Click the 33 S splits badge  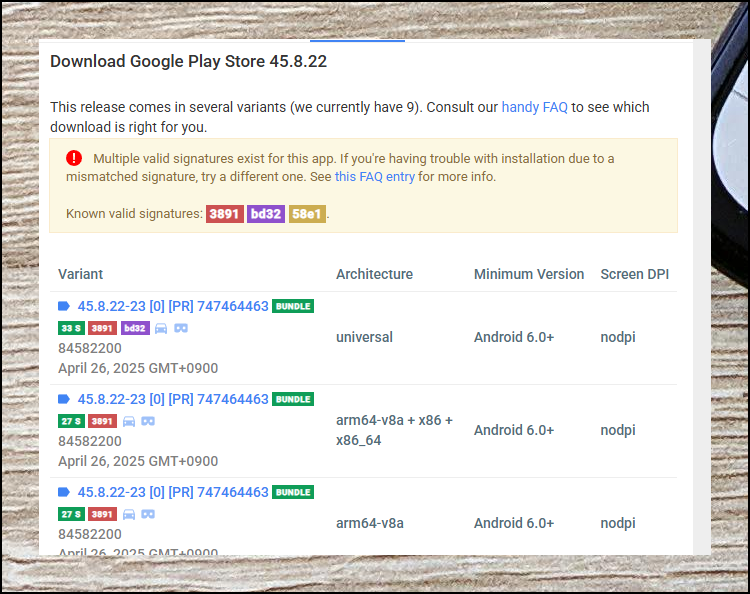pos(71,328)
